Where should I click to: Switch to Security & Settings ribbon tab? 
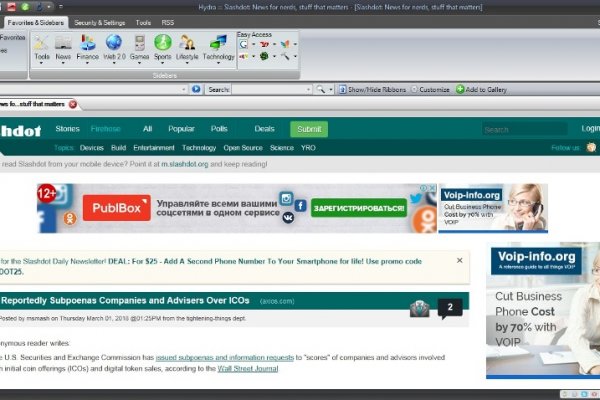click(x=99, y=23)
